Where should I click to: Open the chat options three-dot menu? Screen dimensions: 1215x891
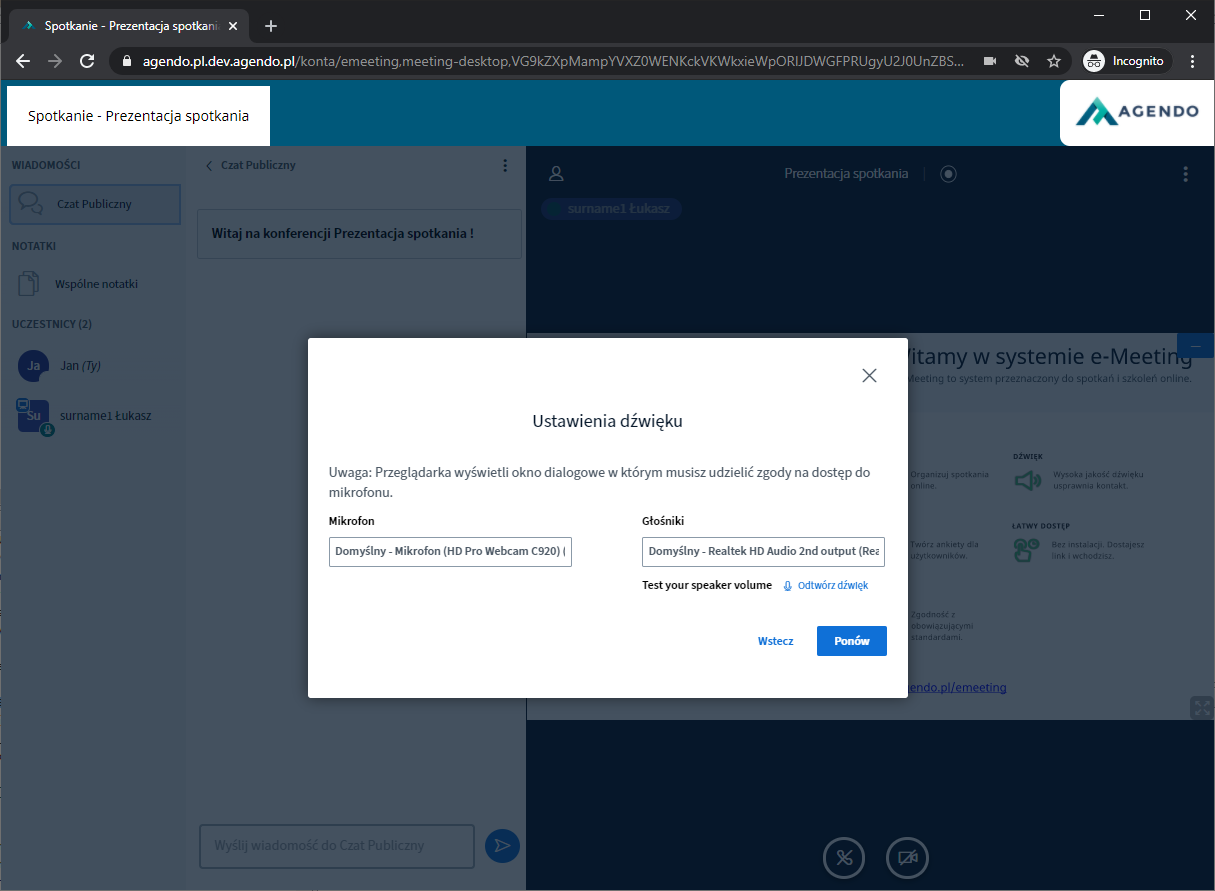pos(505,166)
